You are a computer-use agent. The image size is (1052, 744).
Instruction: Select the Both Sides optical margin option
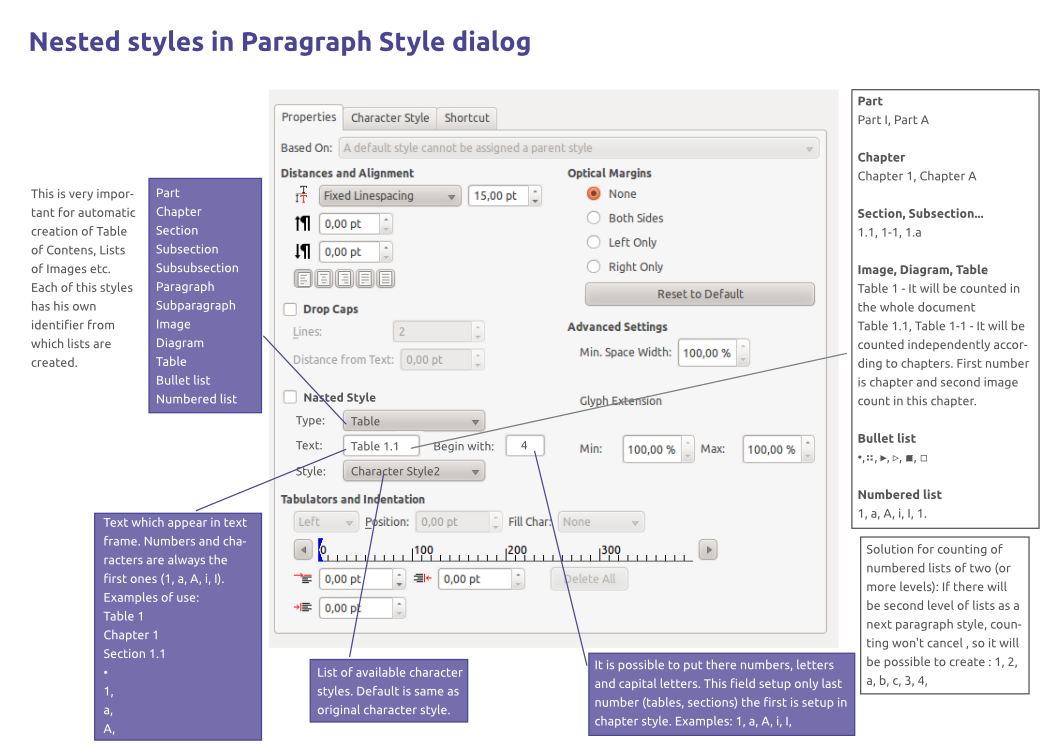pos(594,218)
